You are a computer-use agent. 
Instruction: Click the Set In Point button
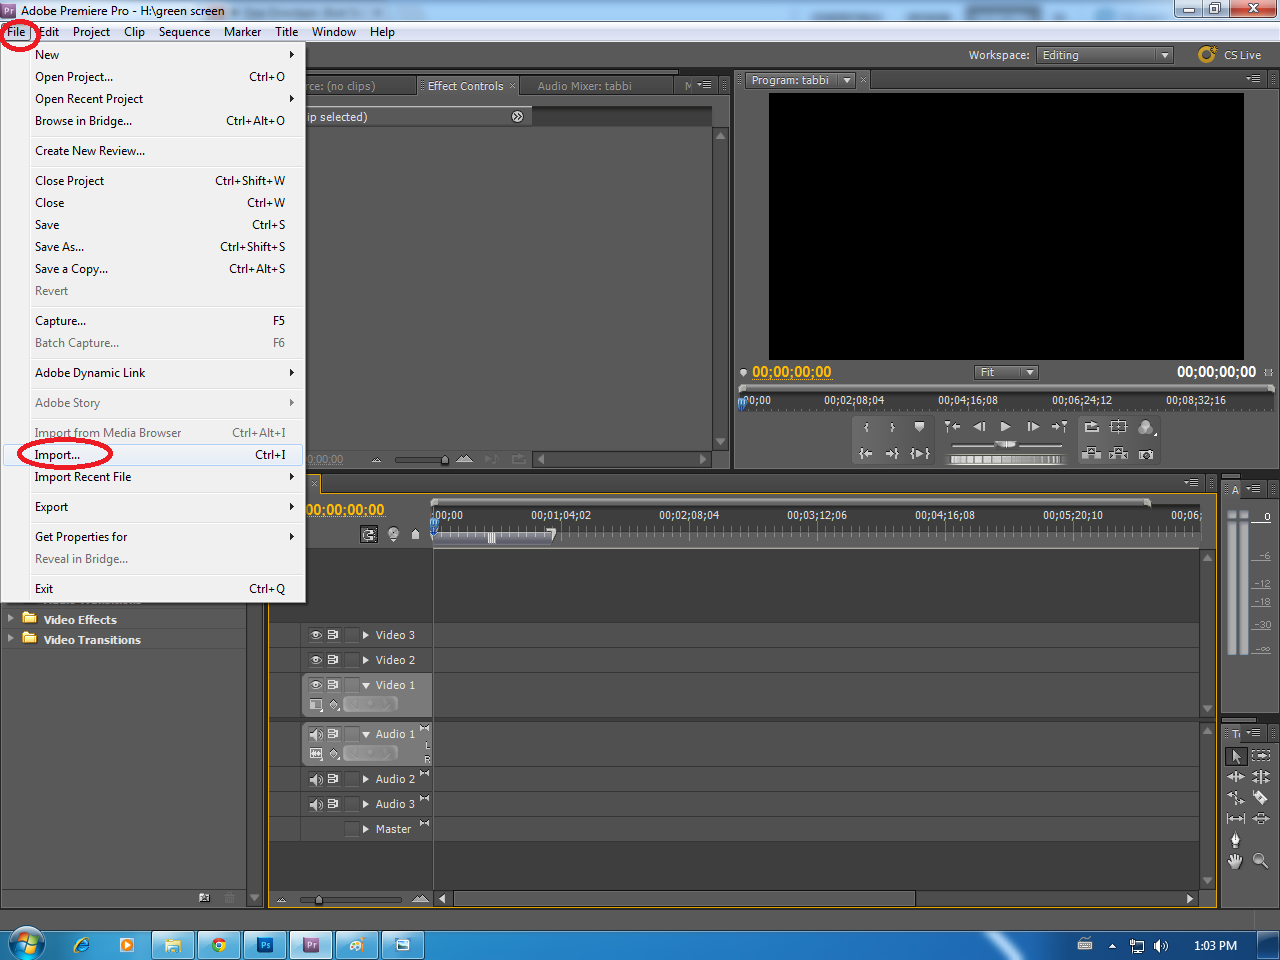[866, 427]
